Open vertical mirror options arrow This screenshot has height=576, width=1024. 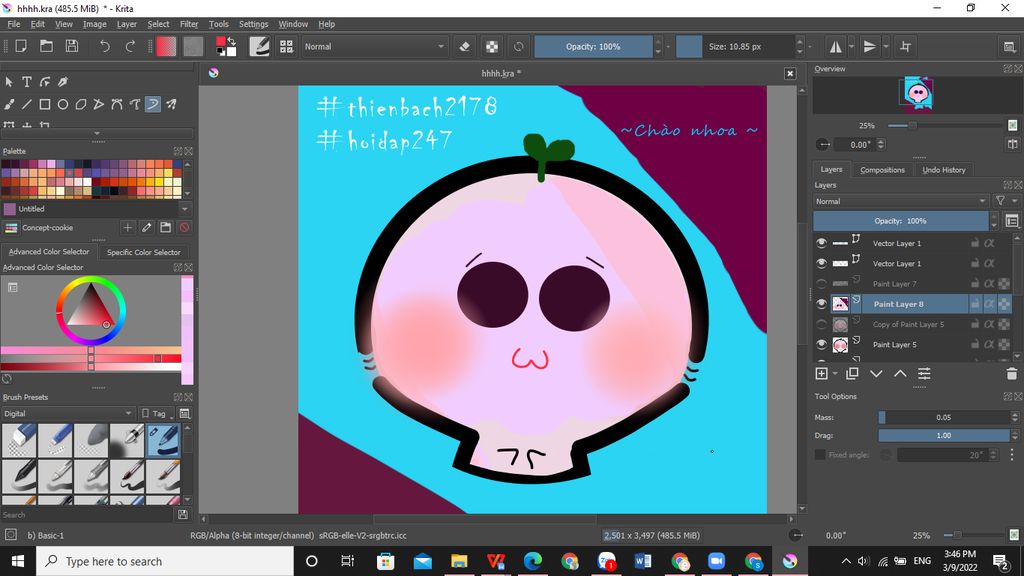click(886, 46)
